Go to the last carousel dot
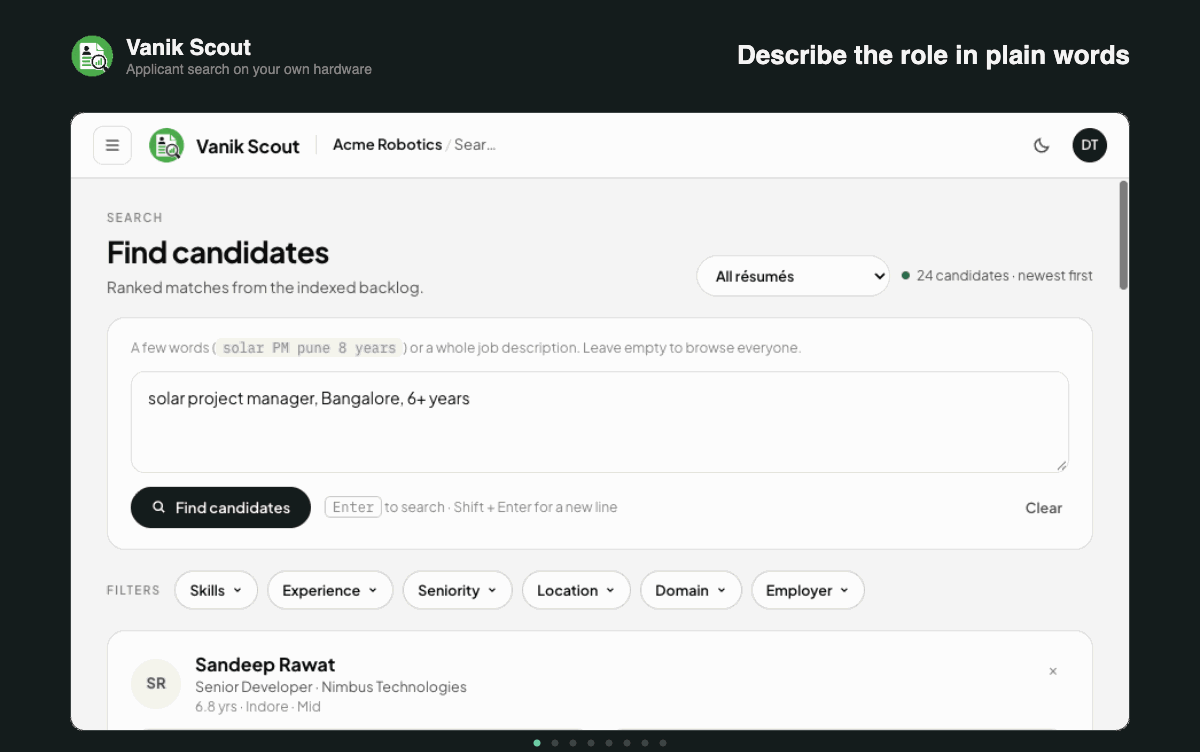The height and width of the screenshot is (752, 1200). click(663, 743)
